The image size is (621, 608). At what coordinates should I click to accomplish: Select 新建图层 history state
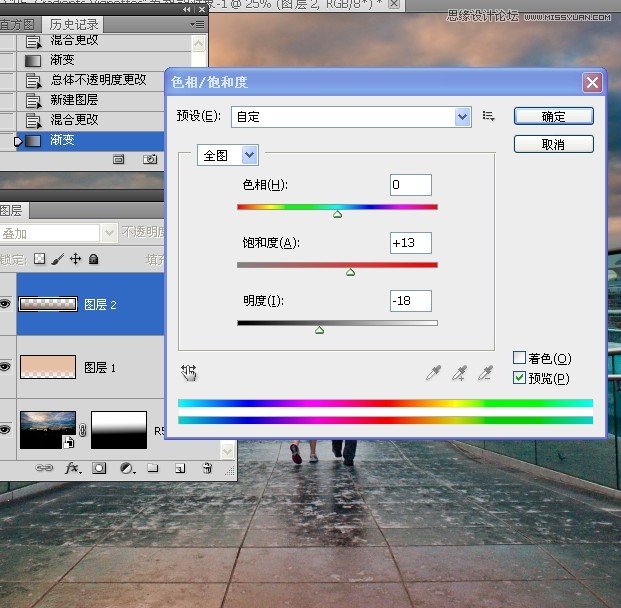[x=74, y=100]
